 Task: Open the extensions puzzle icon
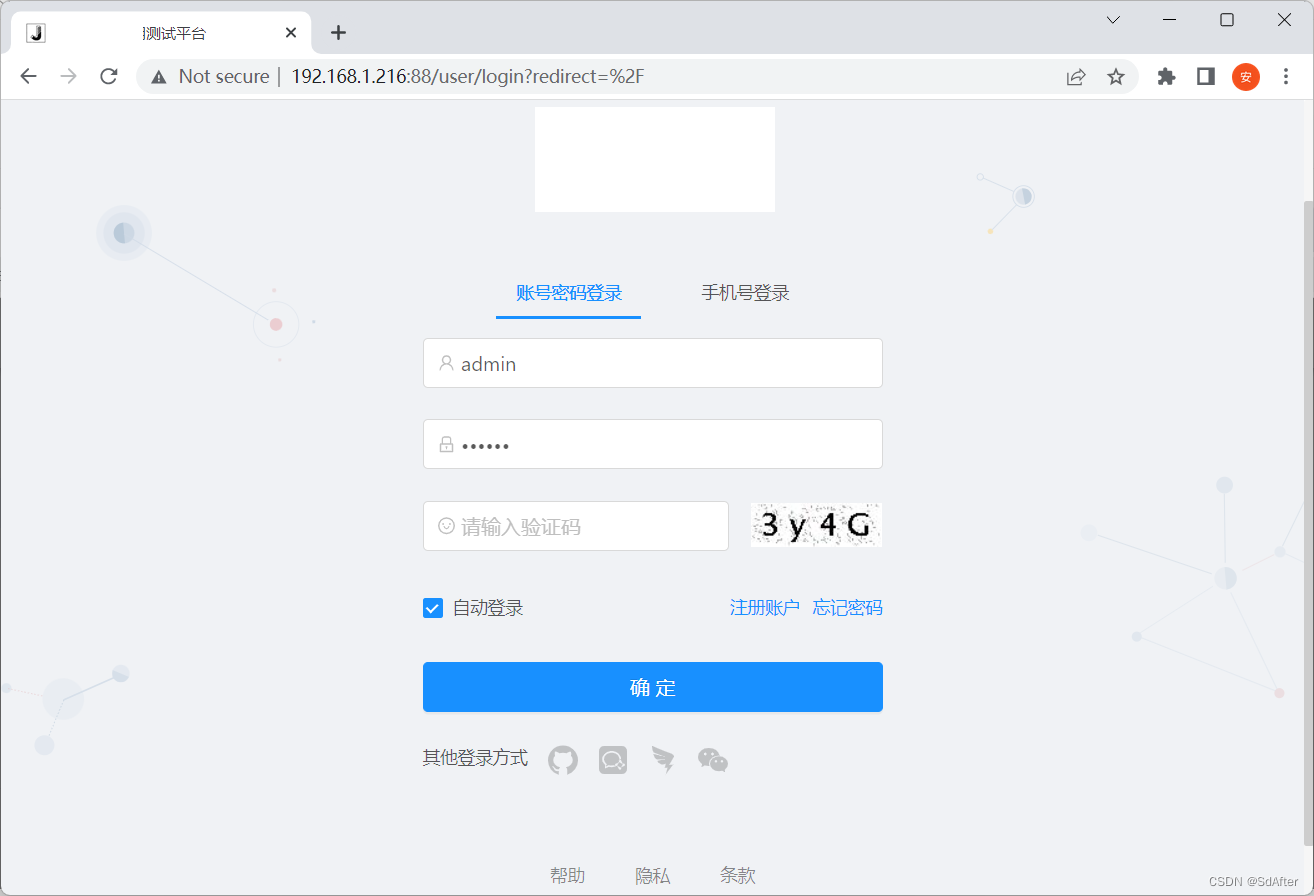(1166, 76)
